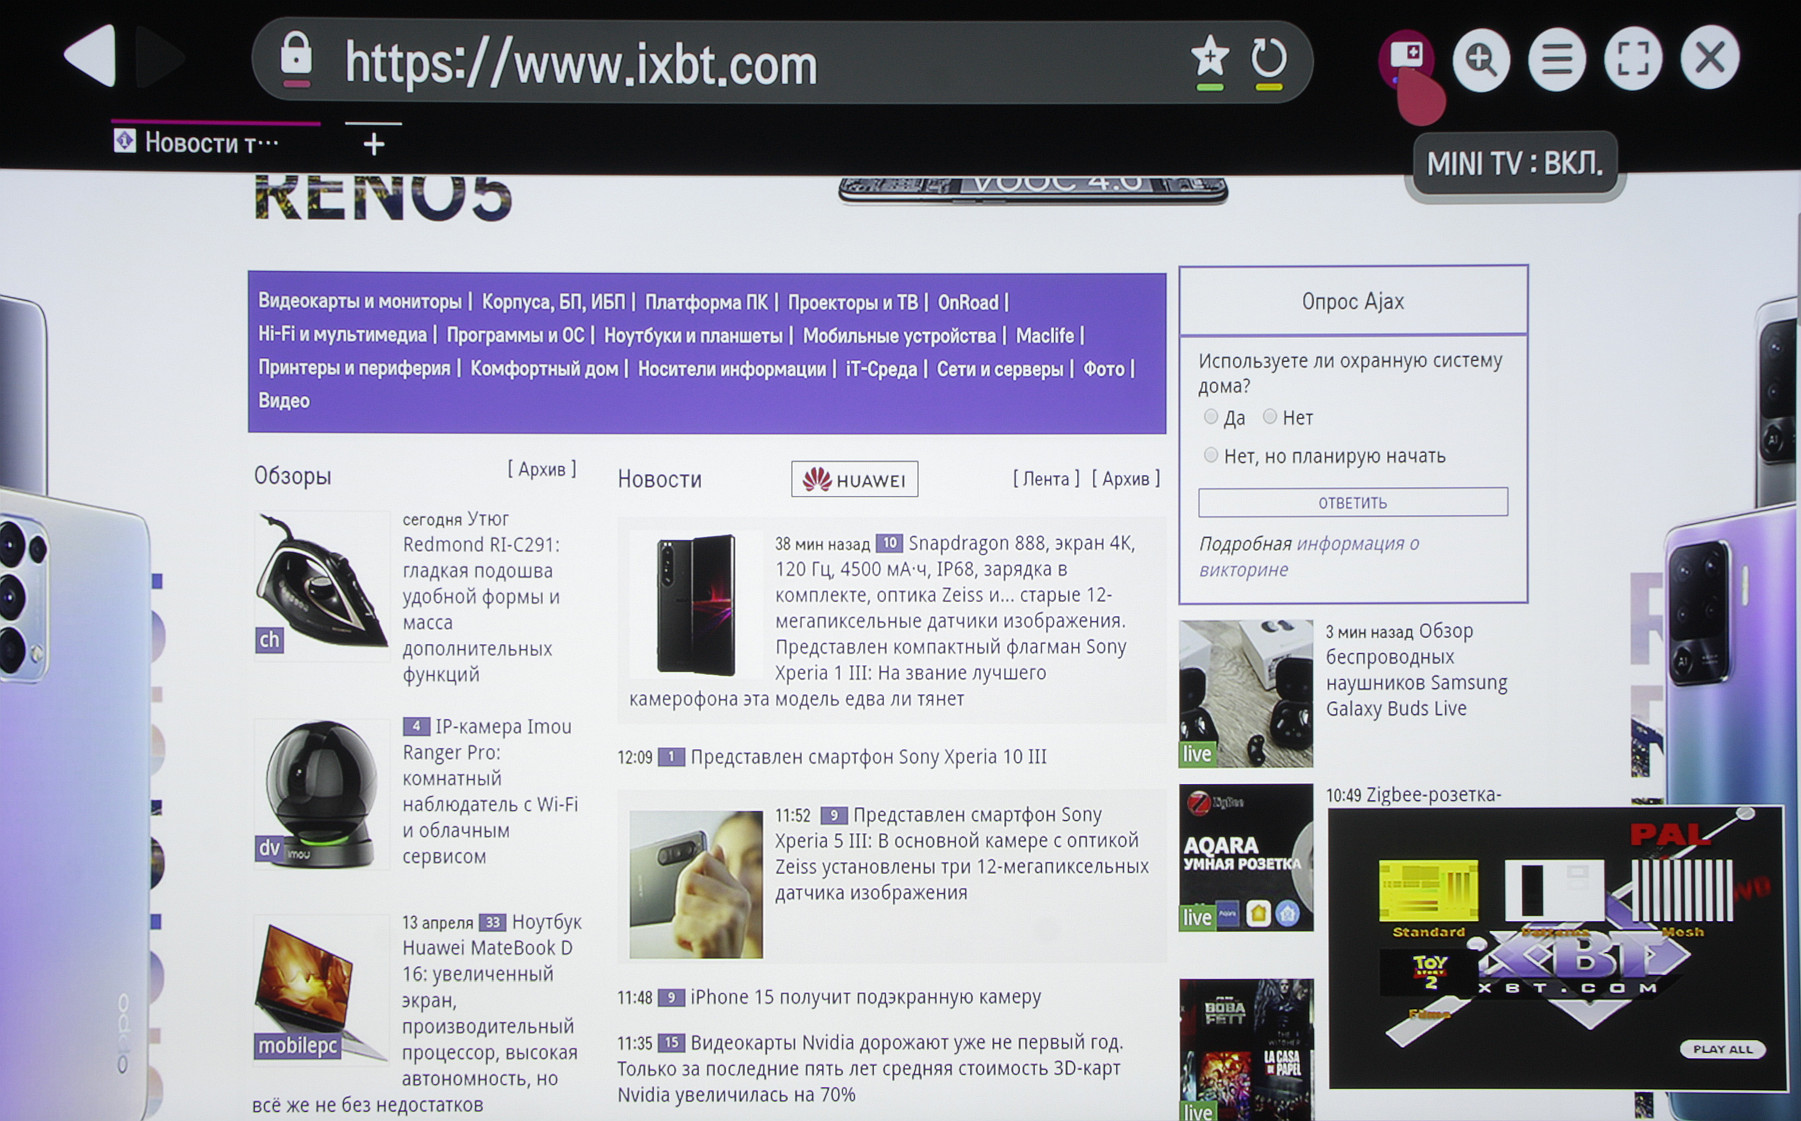Screen dimensions: 1801x1121
Task: Open the Новости archive link
Action: [x=1126, y=479]
